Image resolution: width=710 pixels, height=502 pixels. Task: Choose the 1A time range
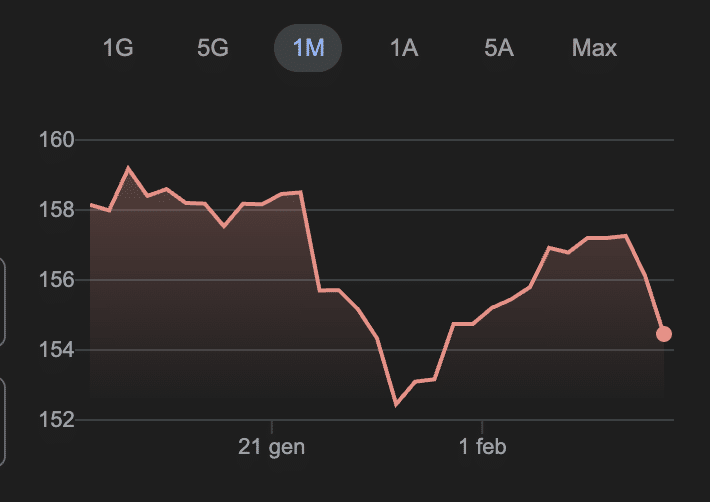(x=403, y=48)
